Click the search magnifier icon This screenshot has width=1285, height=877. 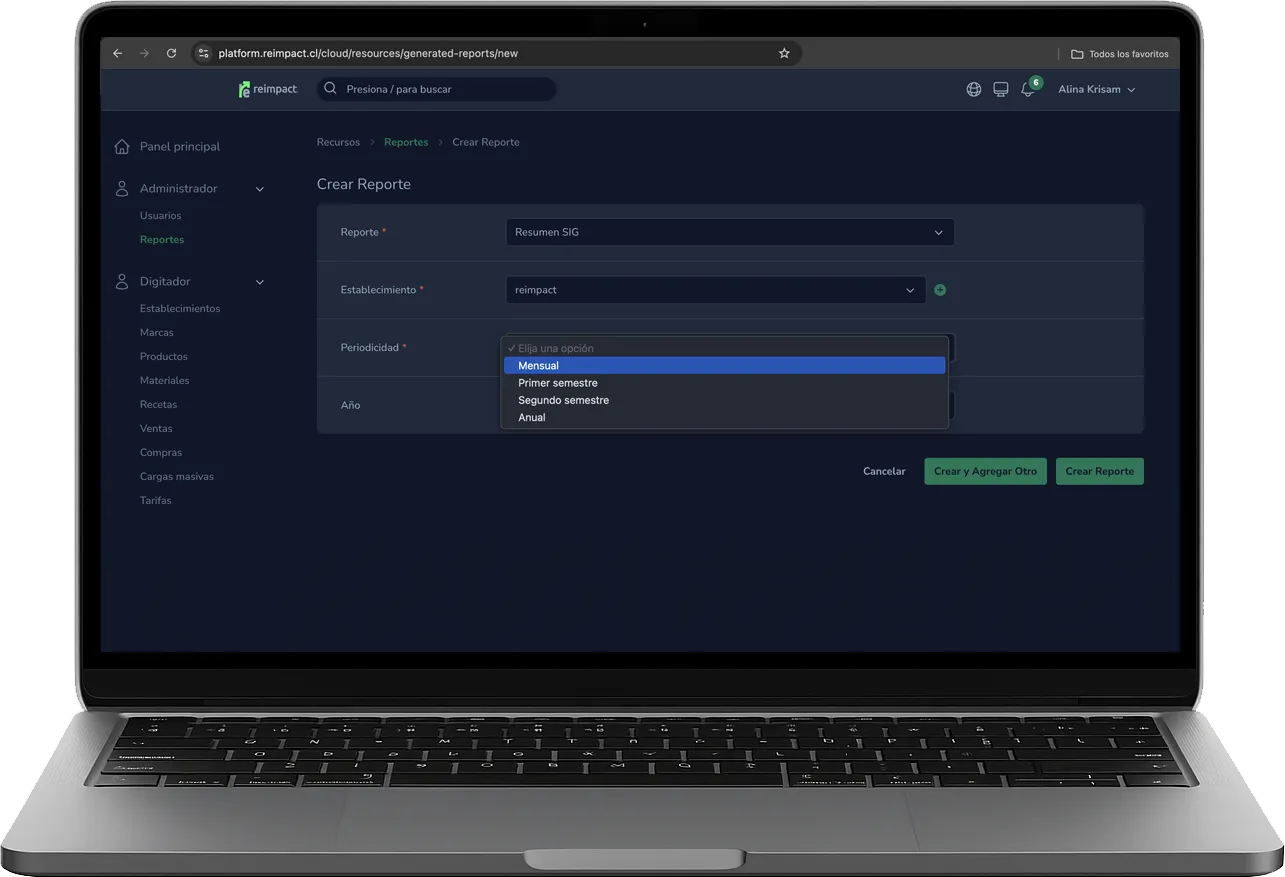click(329, 89)
